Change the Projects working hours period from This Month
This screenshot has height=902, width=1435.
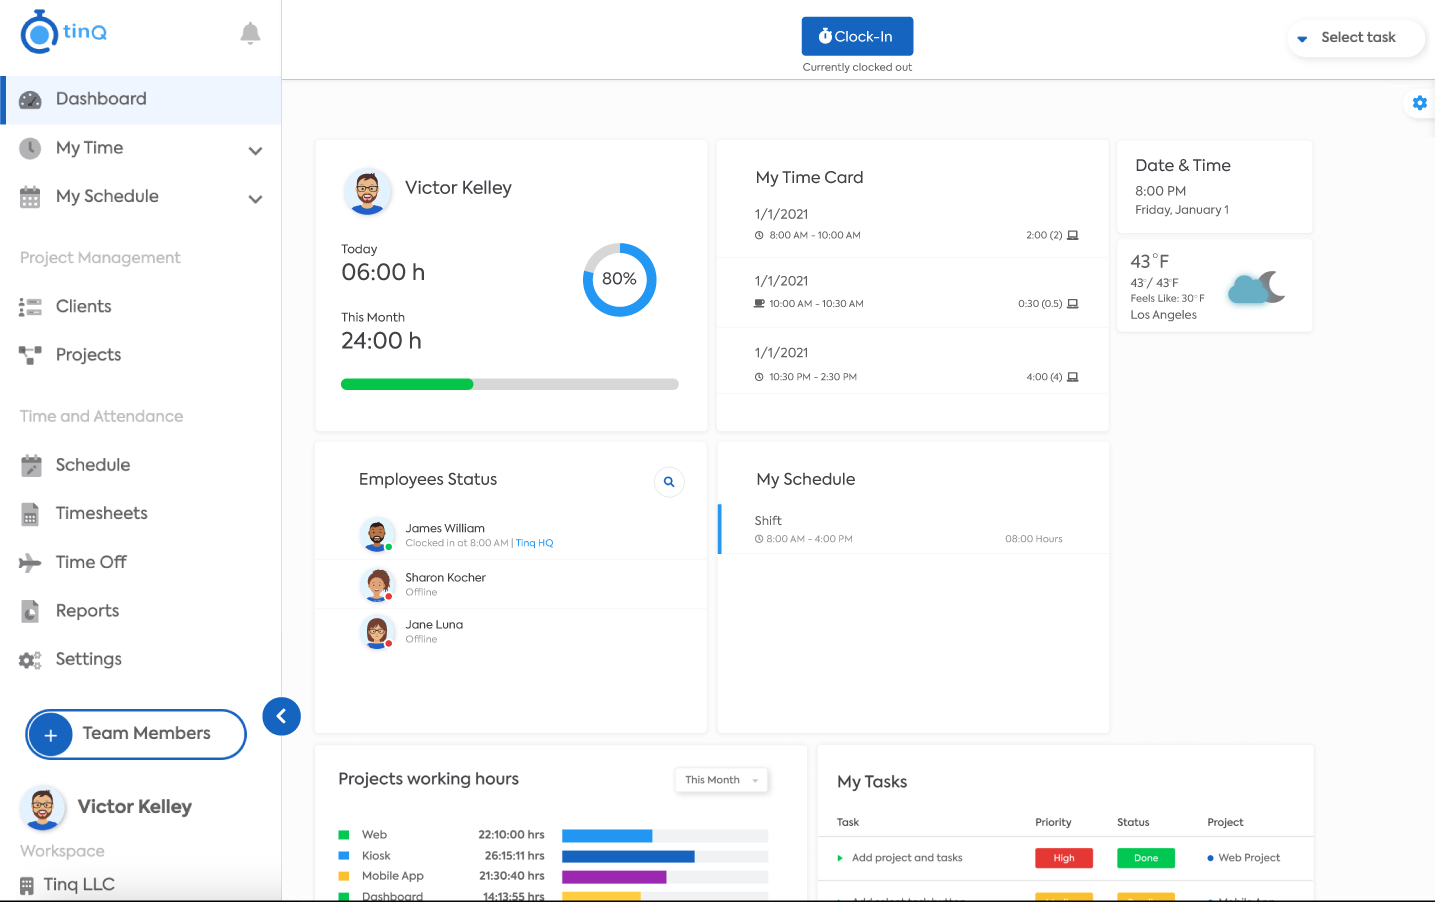(721, 780)
